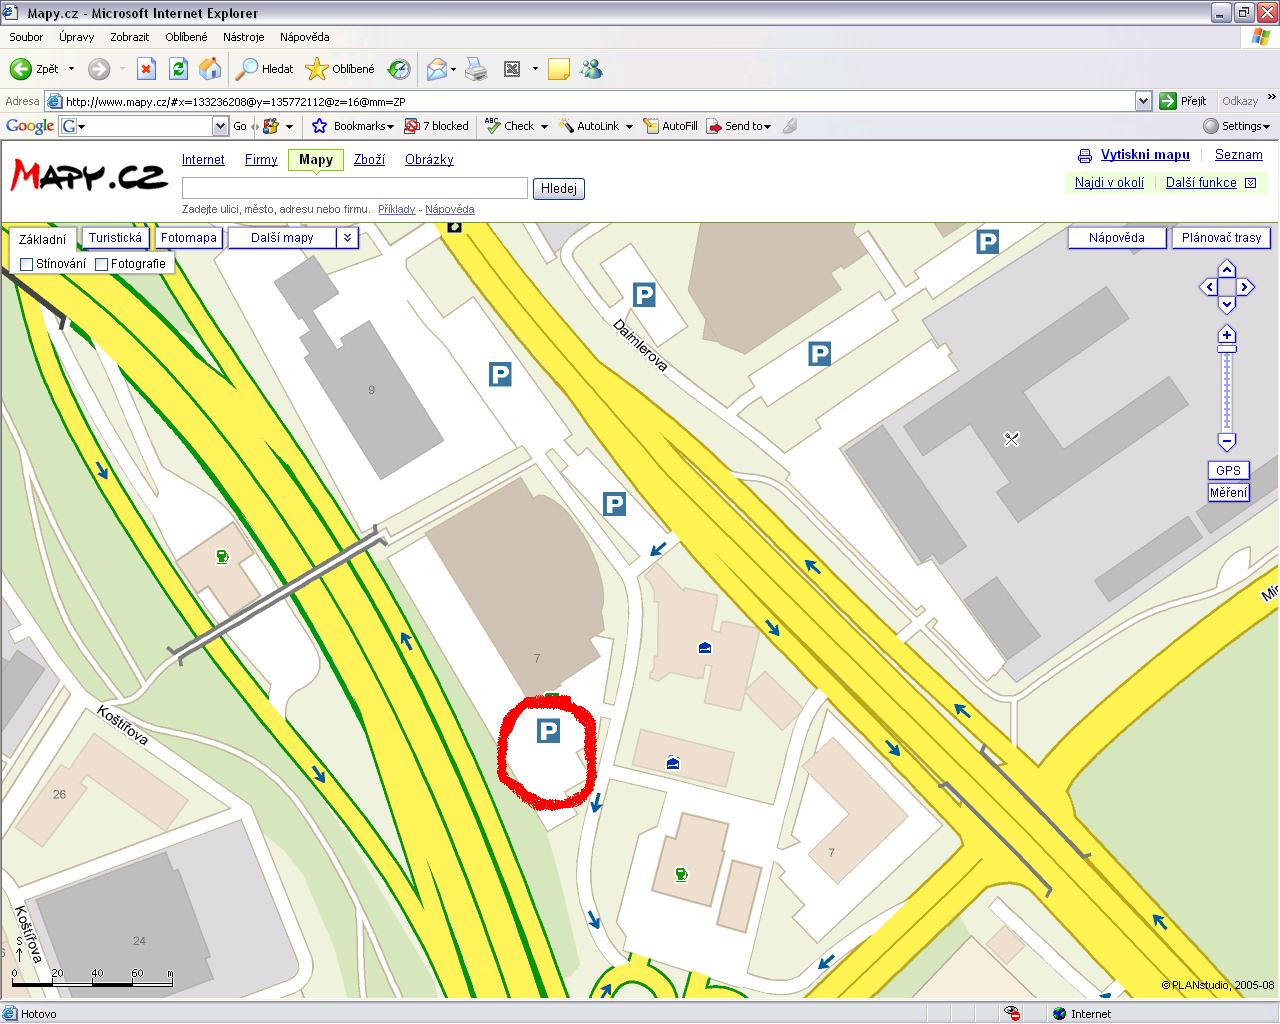Viewport: 1280px width, 1024px height.
Task: Open the address bar dropdown list
Action: [x=1143, y=101]
